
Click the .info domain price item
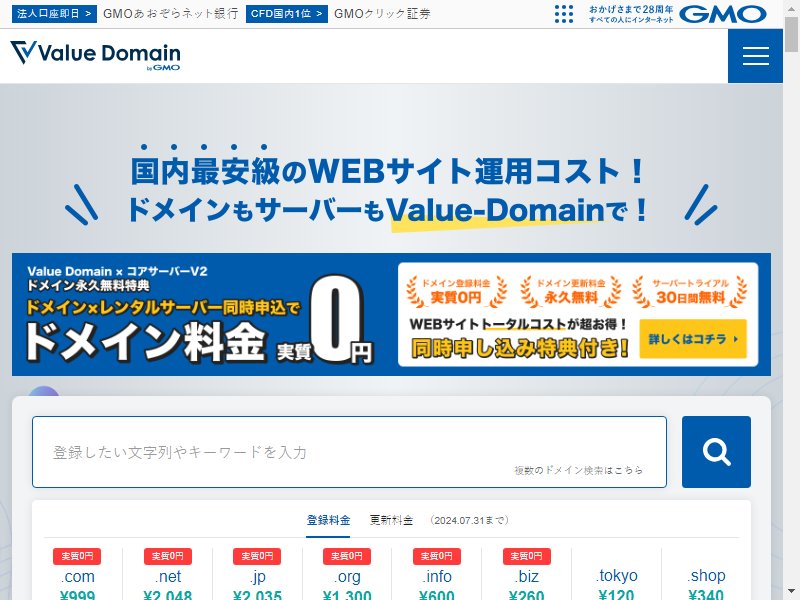[437, 574]
